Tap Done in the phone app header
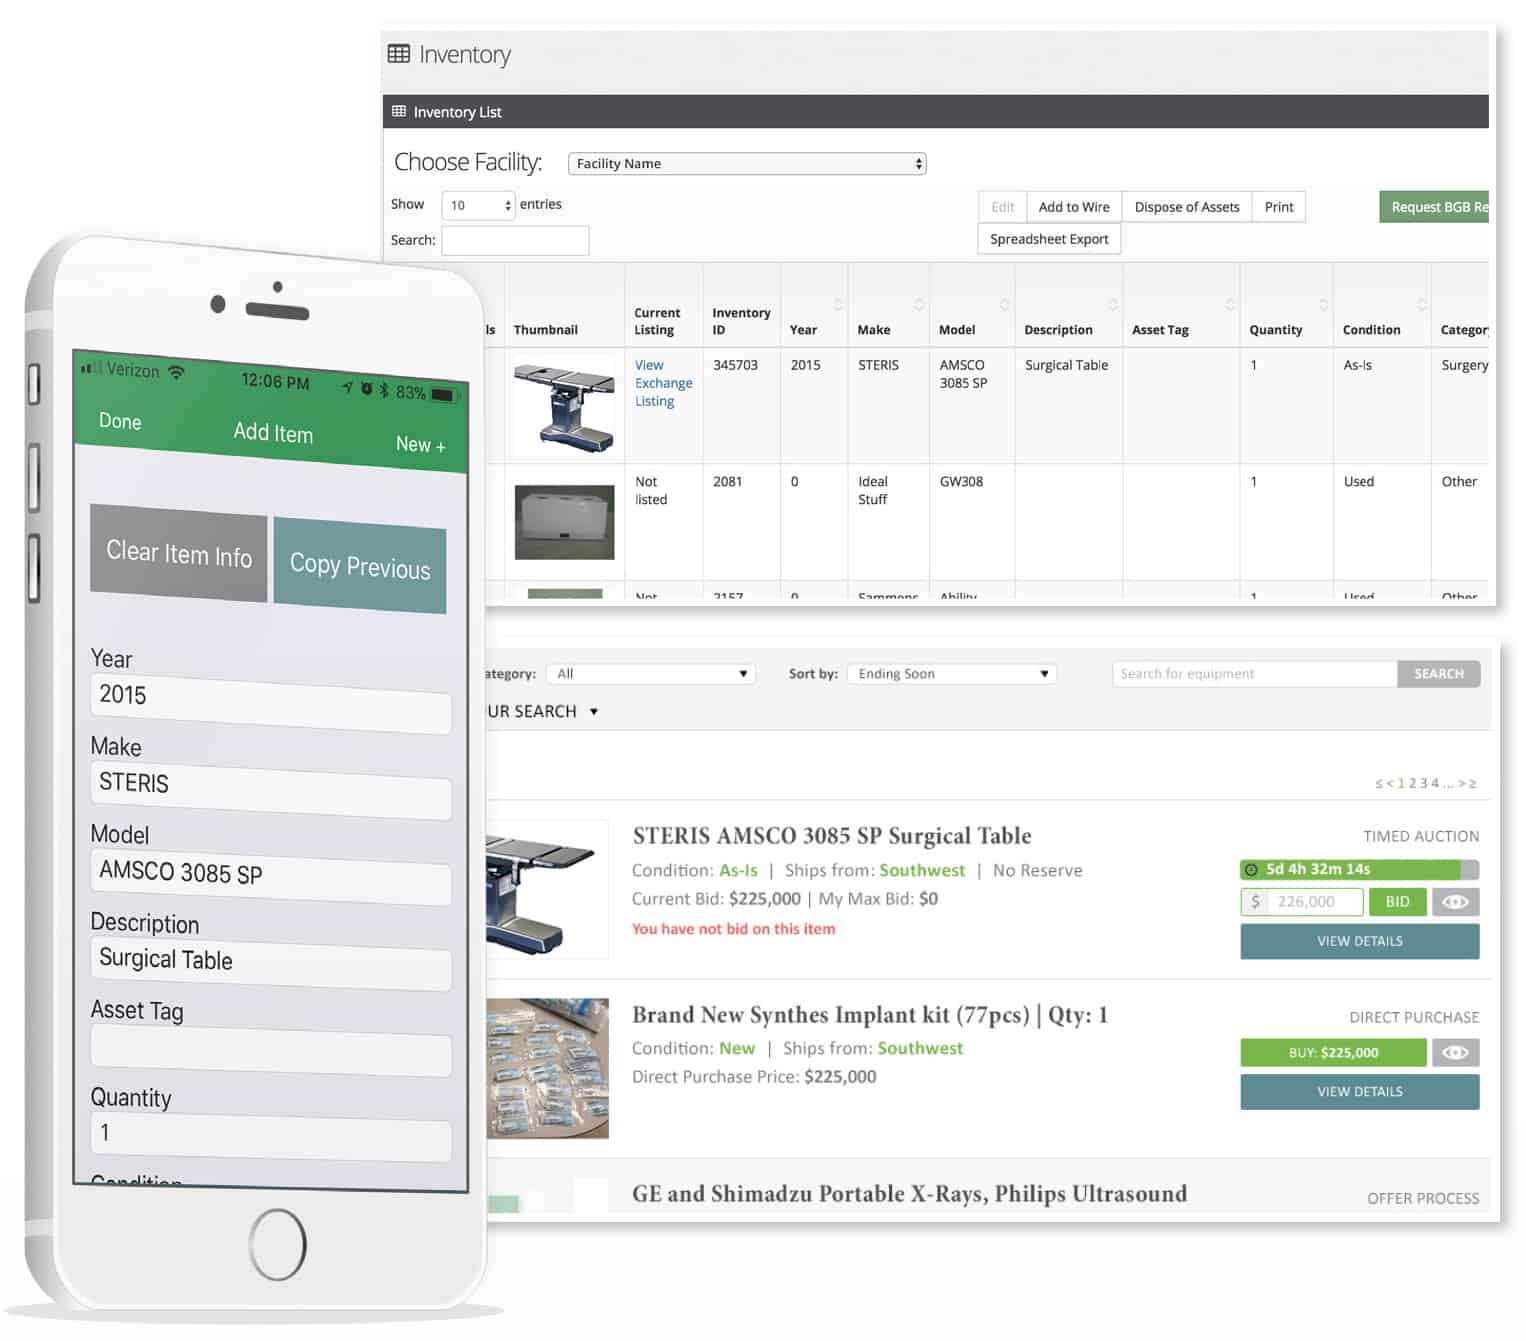Viewport: 1526px width, 1341px height. [x=120, y=422]
